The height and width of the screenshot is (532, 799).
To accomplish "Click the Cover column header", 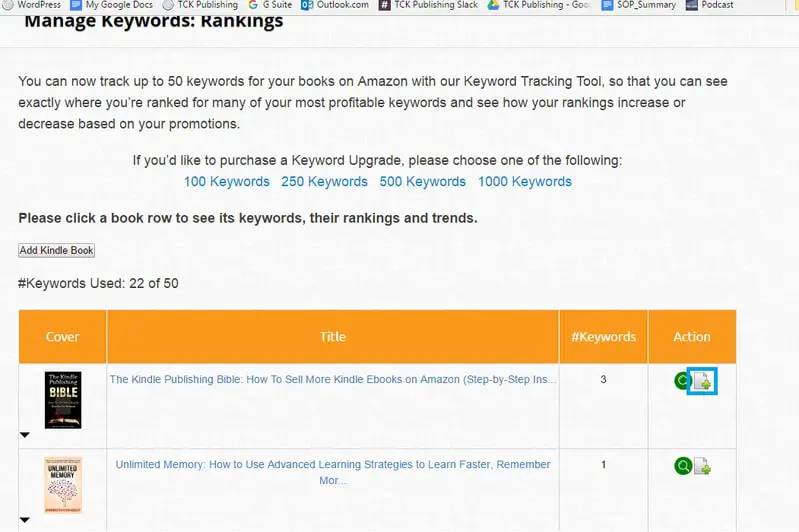I will (x=62, y=337).
